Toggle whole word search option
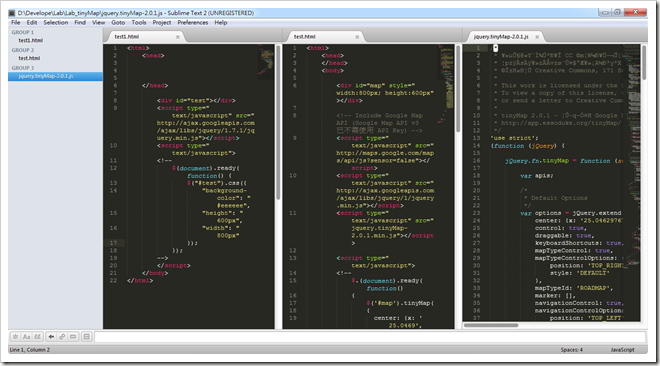The width and height of the screenshot is (660, 366). pyautogui.click(x=37, y=337)
